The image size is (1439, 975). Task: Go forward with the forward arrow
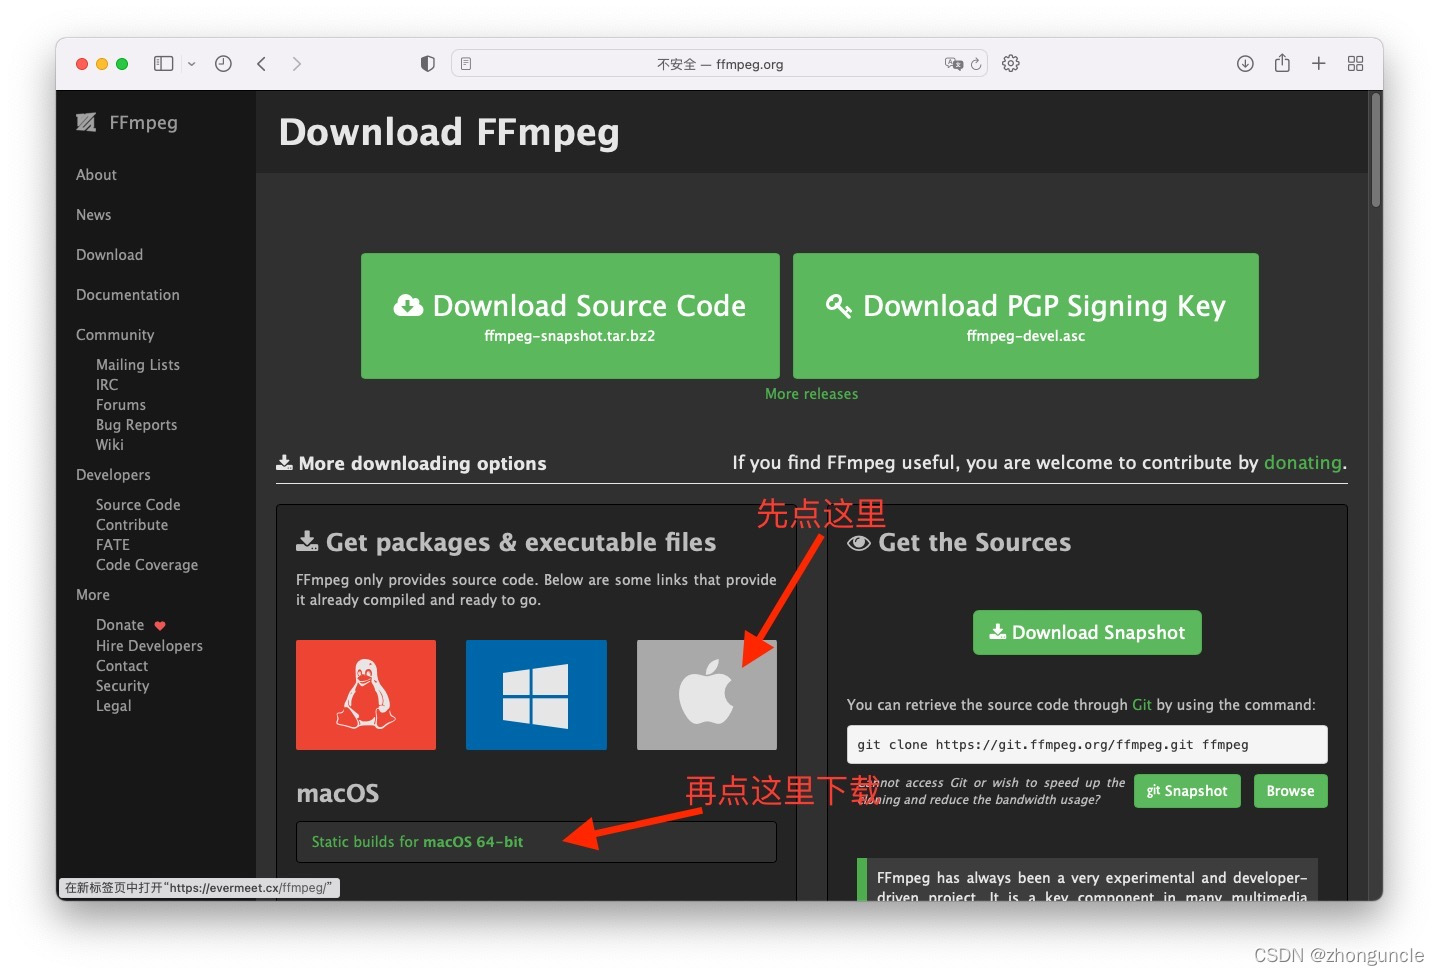pos(296,64)
